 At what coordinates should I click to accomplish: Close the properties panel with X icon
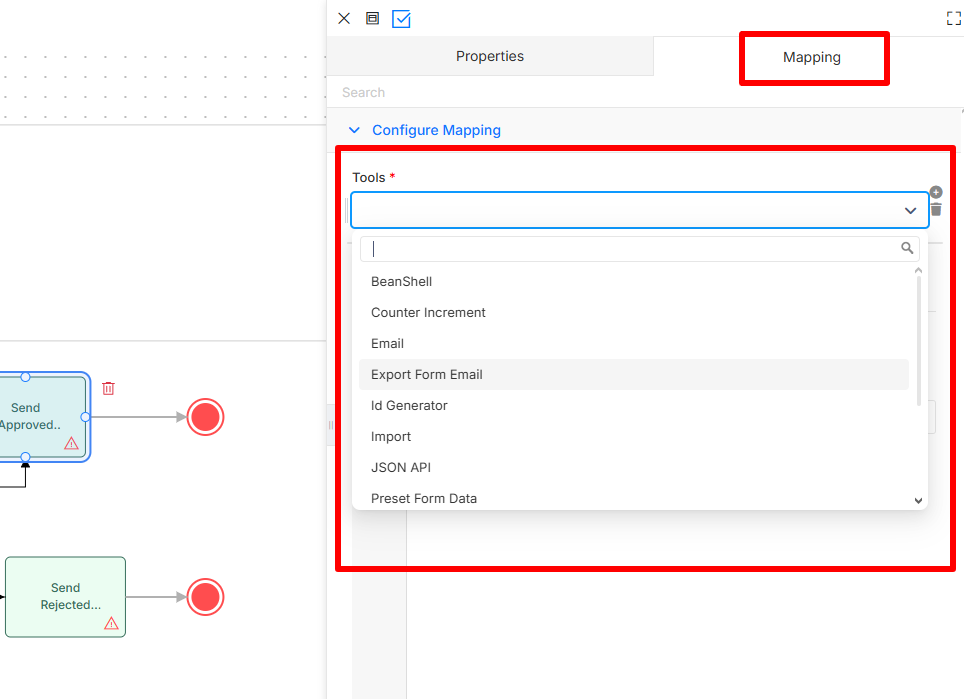344,18
